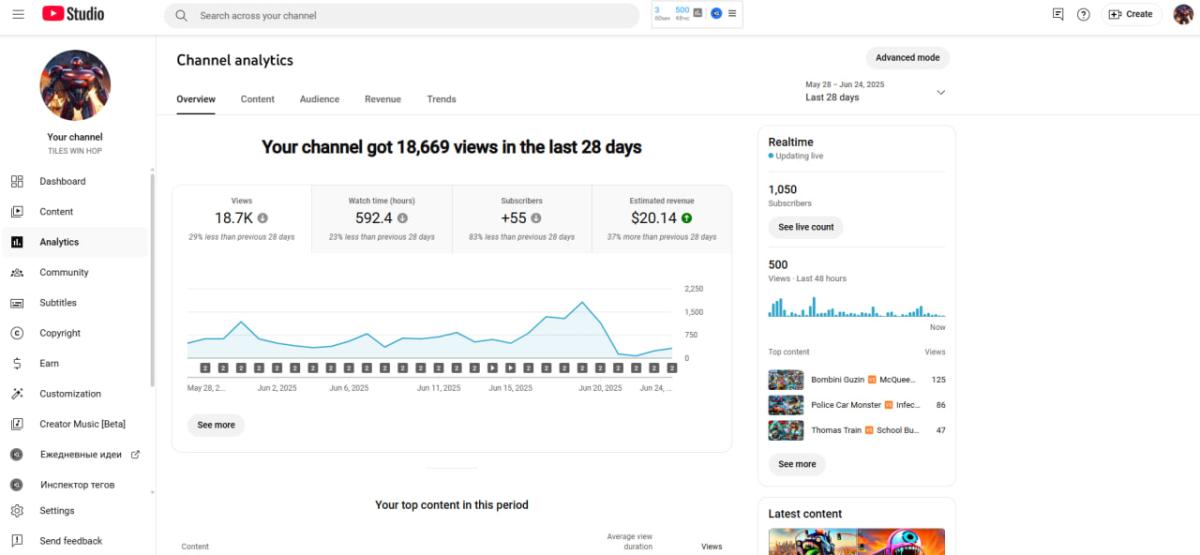Click the Subscribers trend indicator icon
This screenshot has height=555, width=1200.
click(536, 218)
